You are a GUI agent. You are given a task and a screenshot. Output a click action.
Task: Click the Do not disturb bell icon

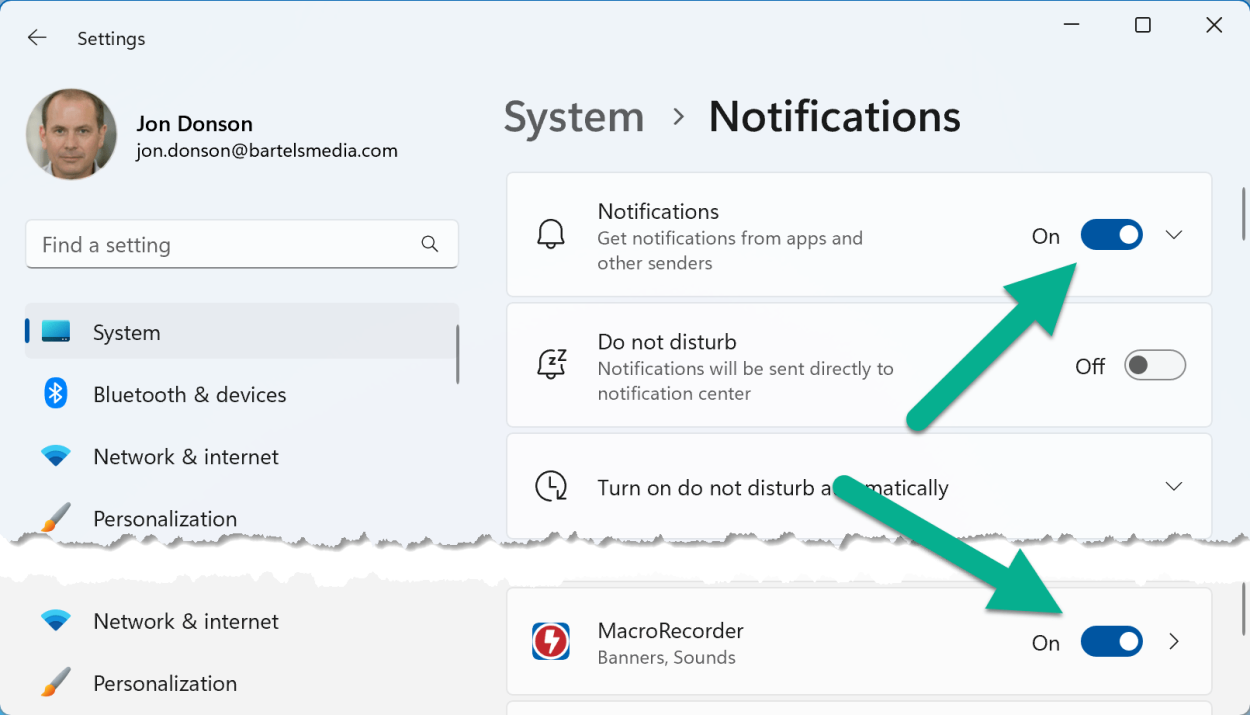(551, 365)
